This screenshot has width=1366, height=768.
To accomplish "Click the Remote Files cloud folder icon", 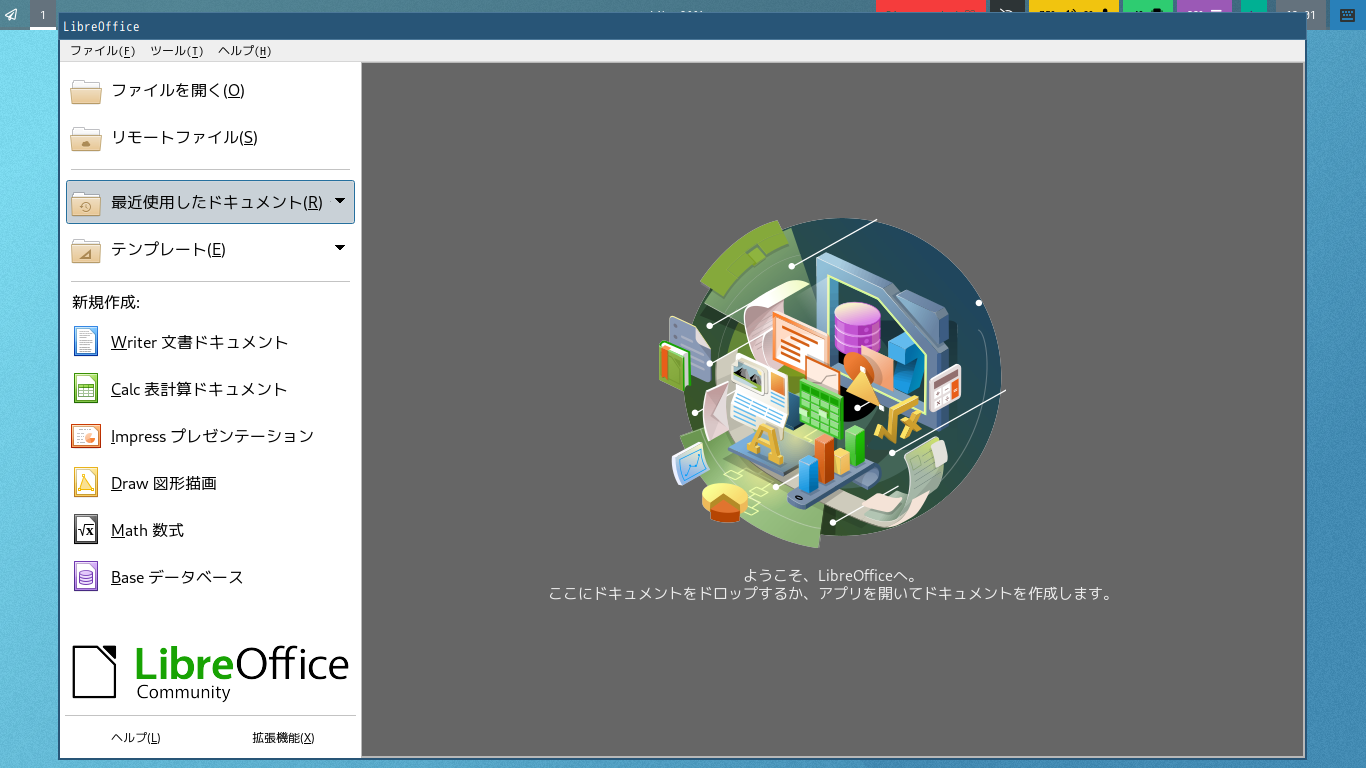I will [86, 138].
